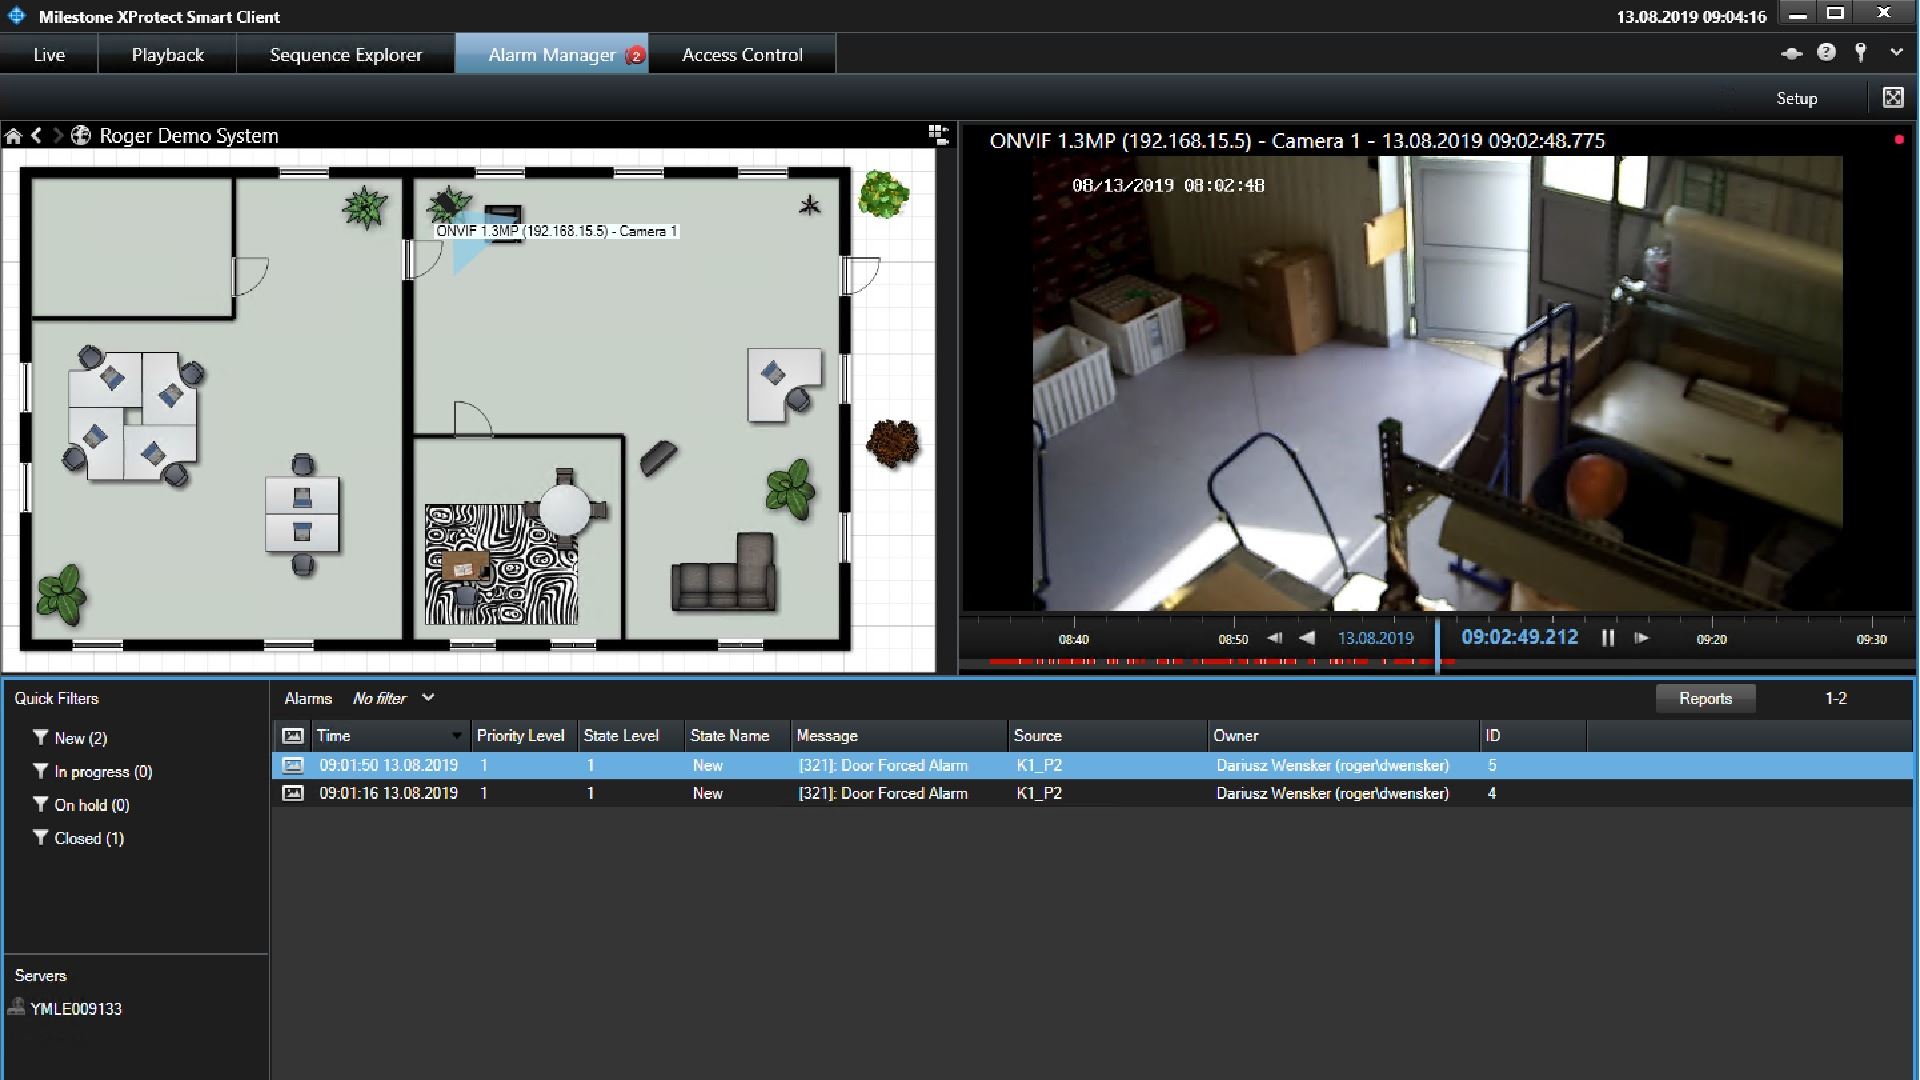
Task: Click the image column header icon
Action: [x=292, y=735]
